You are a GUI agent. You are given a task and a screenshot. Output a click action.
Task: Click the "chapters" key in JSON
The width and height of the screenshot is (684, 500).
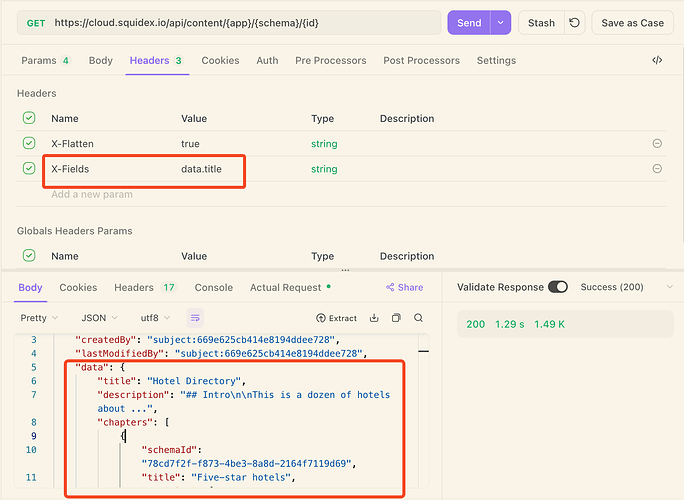125,422
